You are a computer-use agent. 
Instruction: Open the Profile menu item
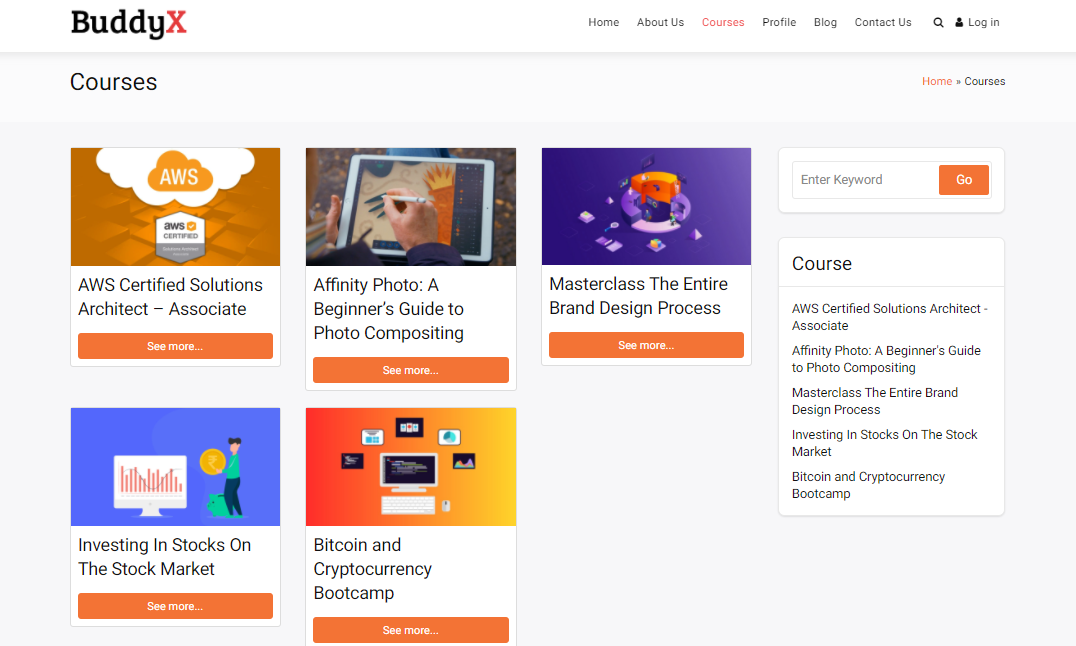coord(779,22)
